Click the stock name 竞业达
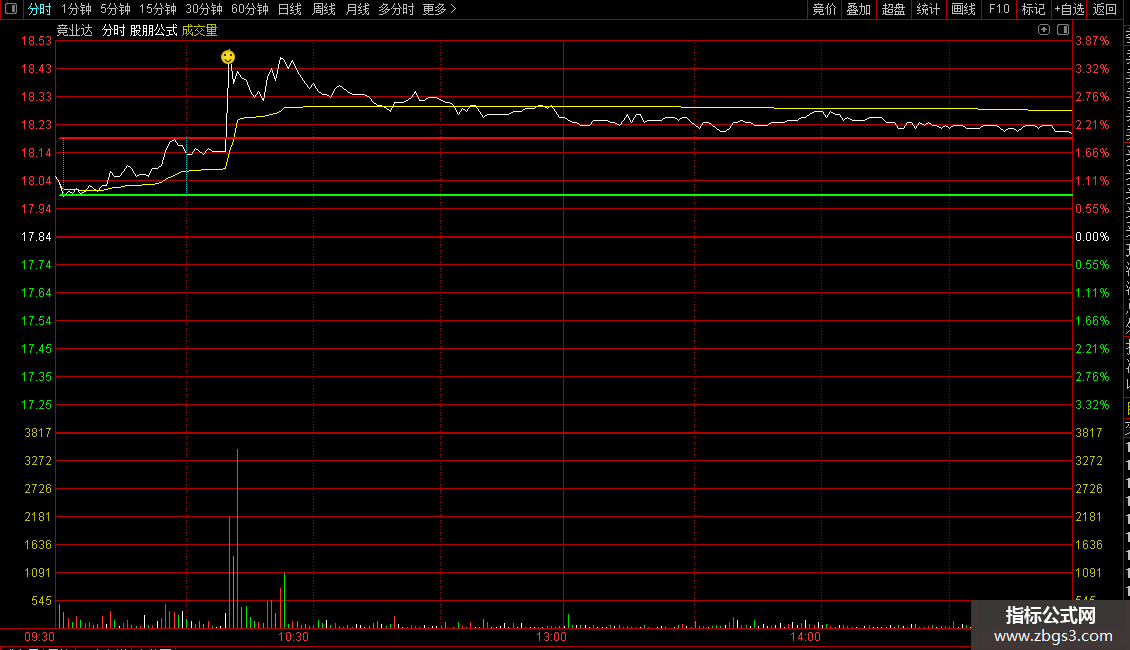This screenshot has height=650, width=1130. [x=75, y=30]
